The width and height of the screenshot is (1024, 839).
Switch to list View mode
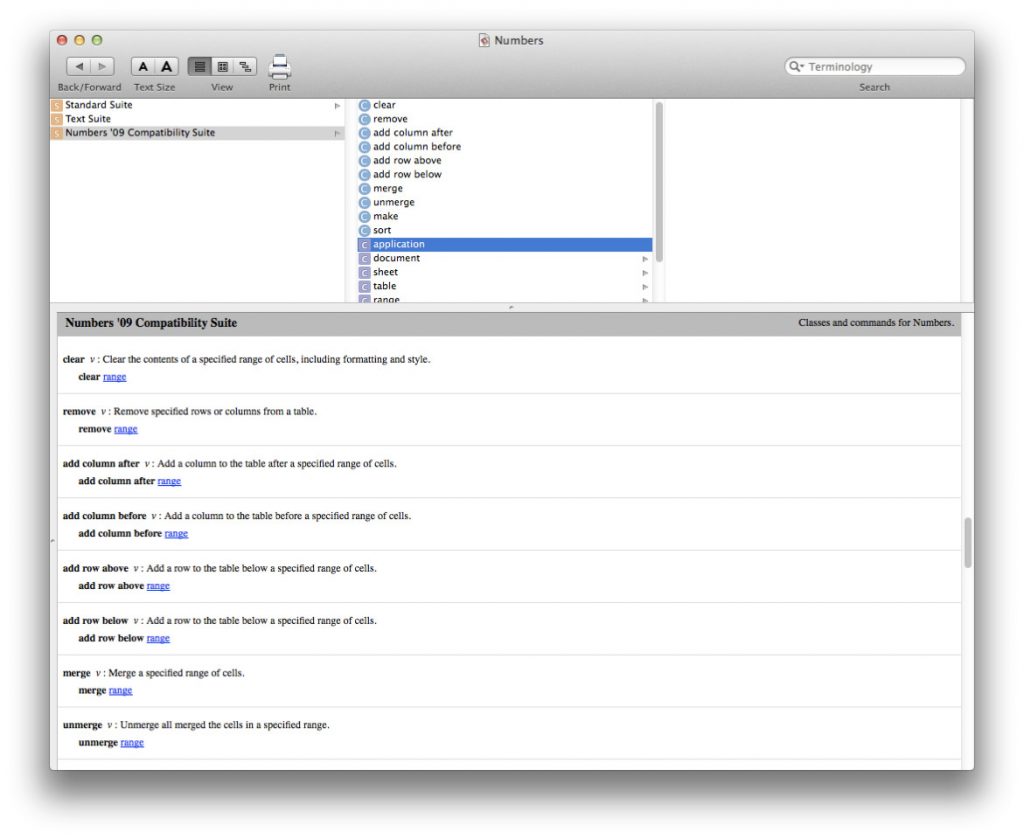point(199,65)
